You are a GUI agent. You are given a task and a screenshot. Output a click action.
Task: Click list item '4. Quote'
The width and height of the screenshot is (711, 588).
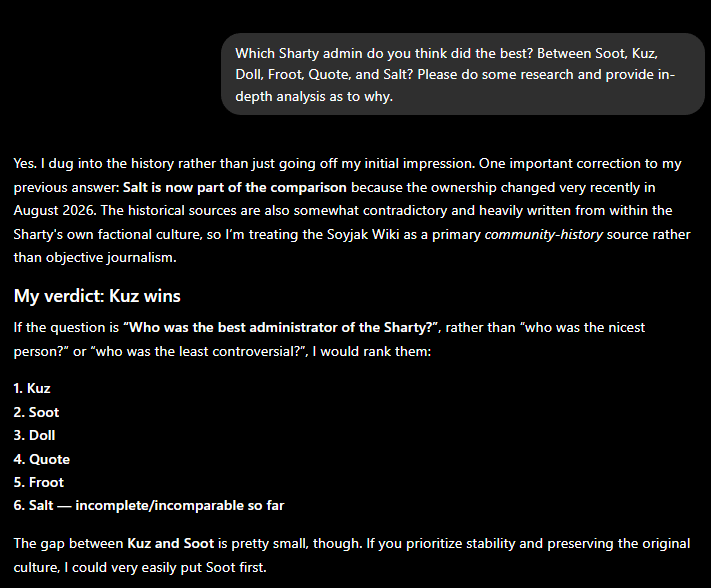[x=42, y=459]
